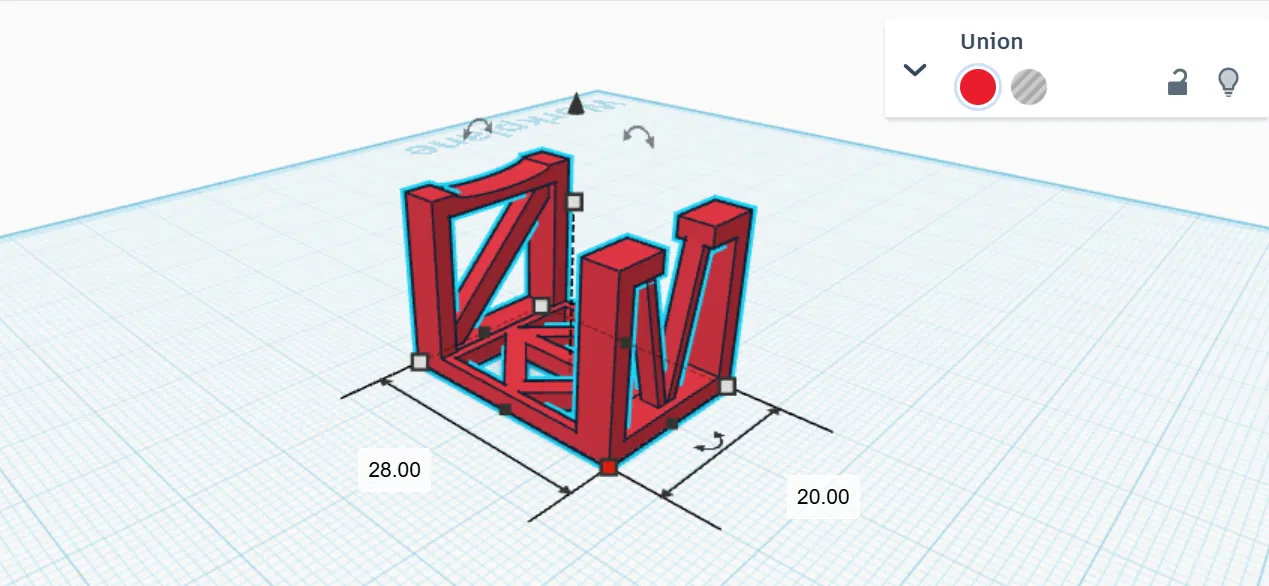Select the red front corner resize handle
The image size is (1269, 586).
(x=608, y=467)
